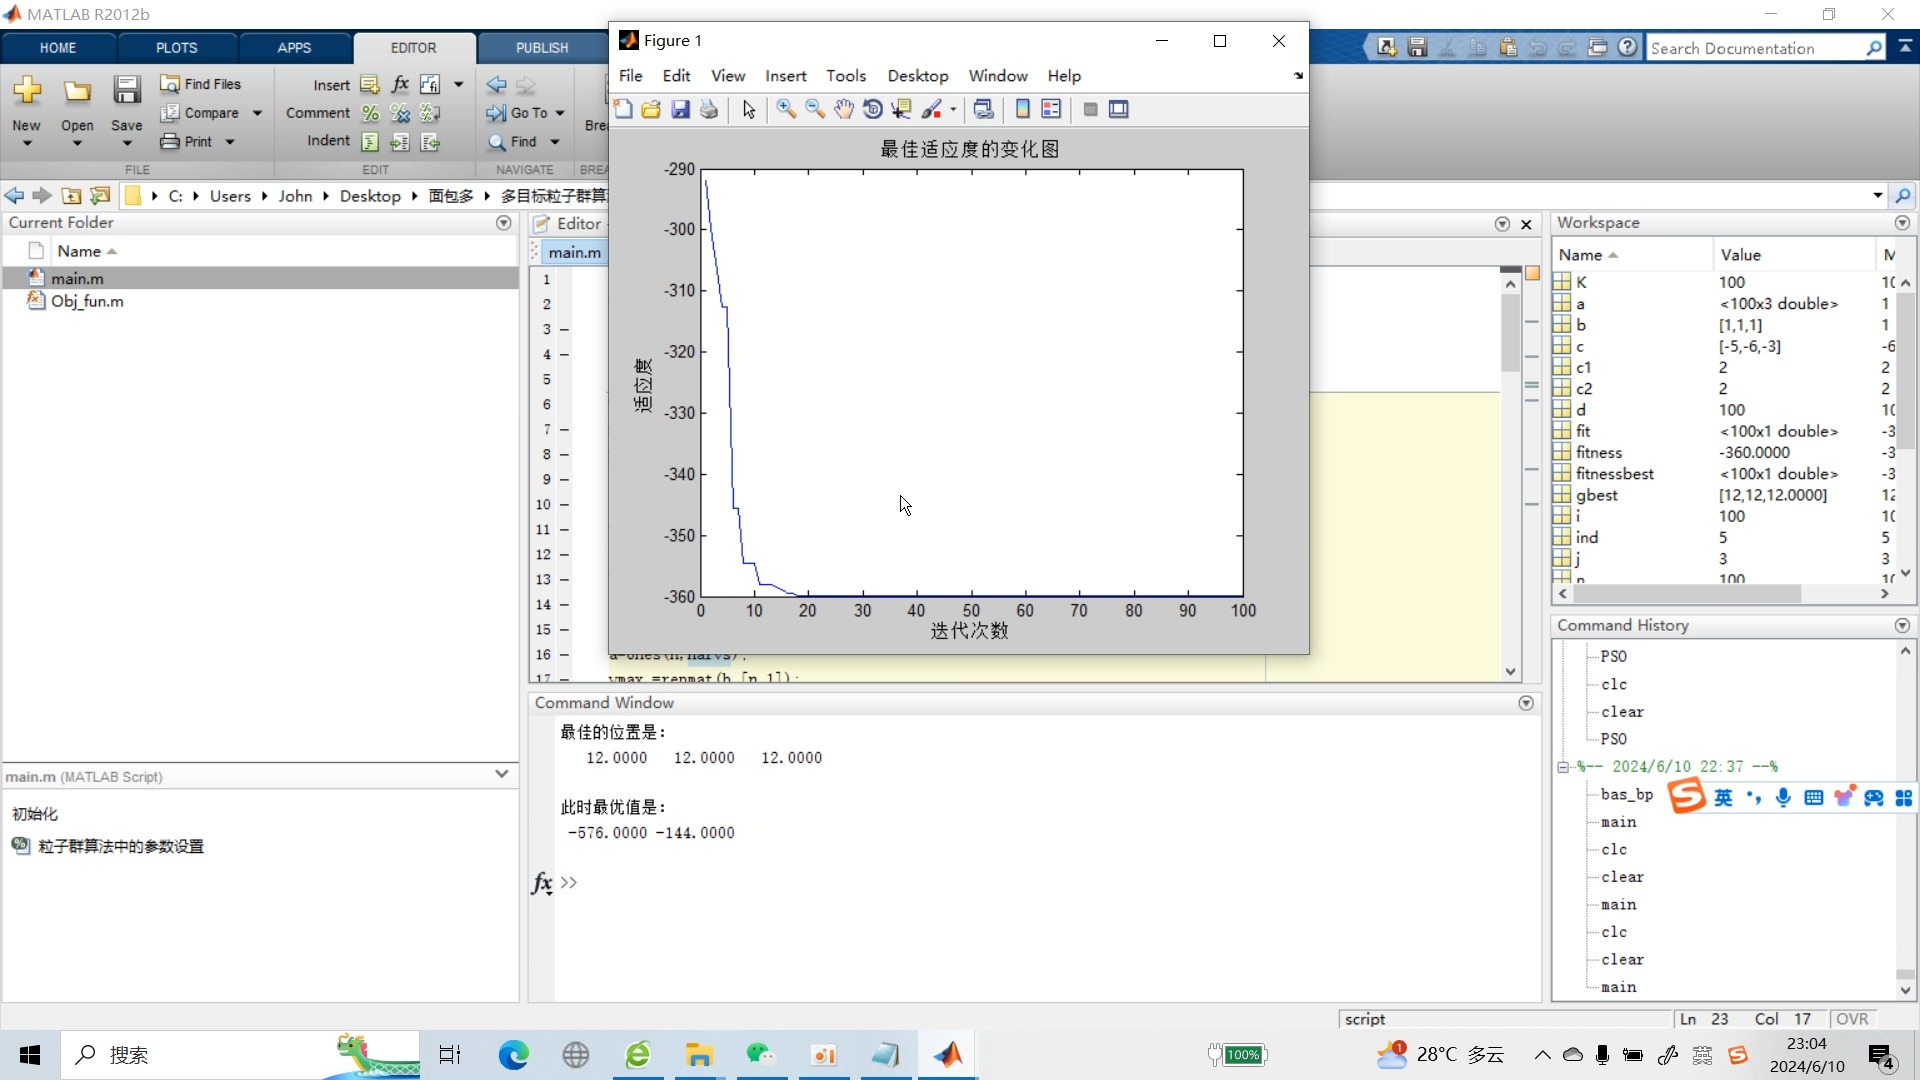The image size is (1920, 1080).
Task: Toggle the Insert Legend button
Action: (1051, 110)
